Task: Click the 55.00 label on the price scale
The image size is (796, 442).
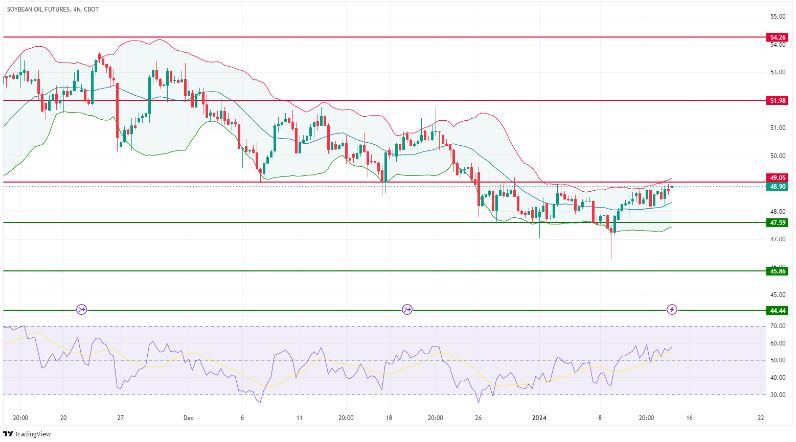Action: point(775,17)
